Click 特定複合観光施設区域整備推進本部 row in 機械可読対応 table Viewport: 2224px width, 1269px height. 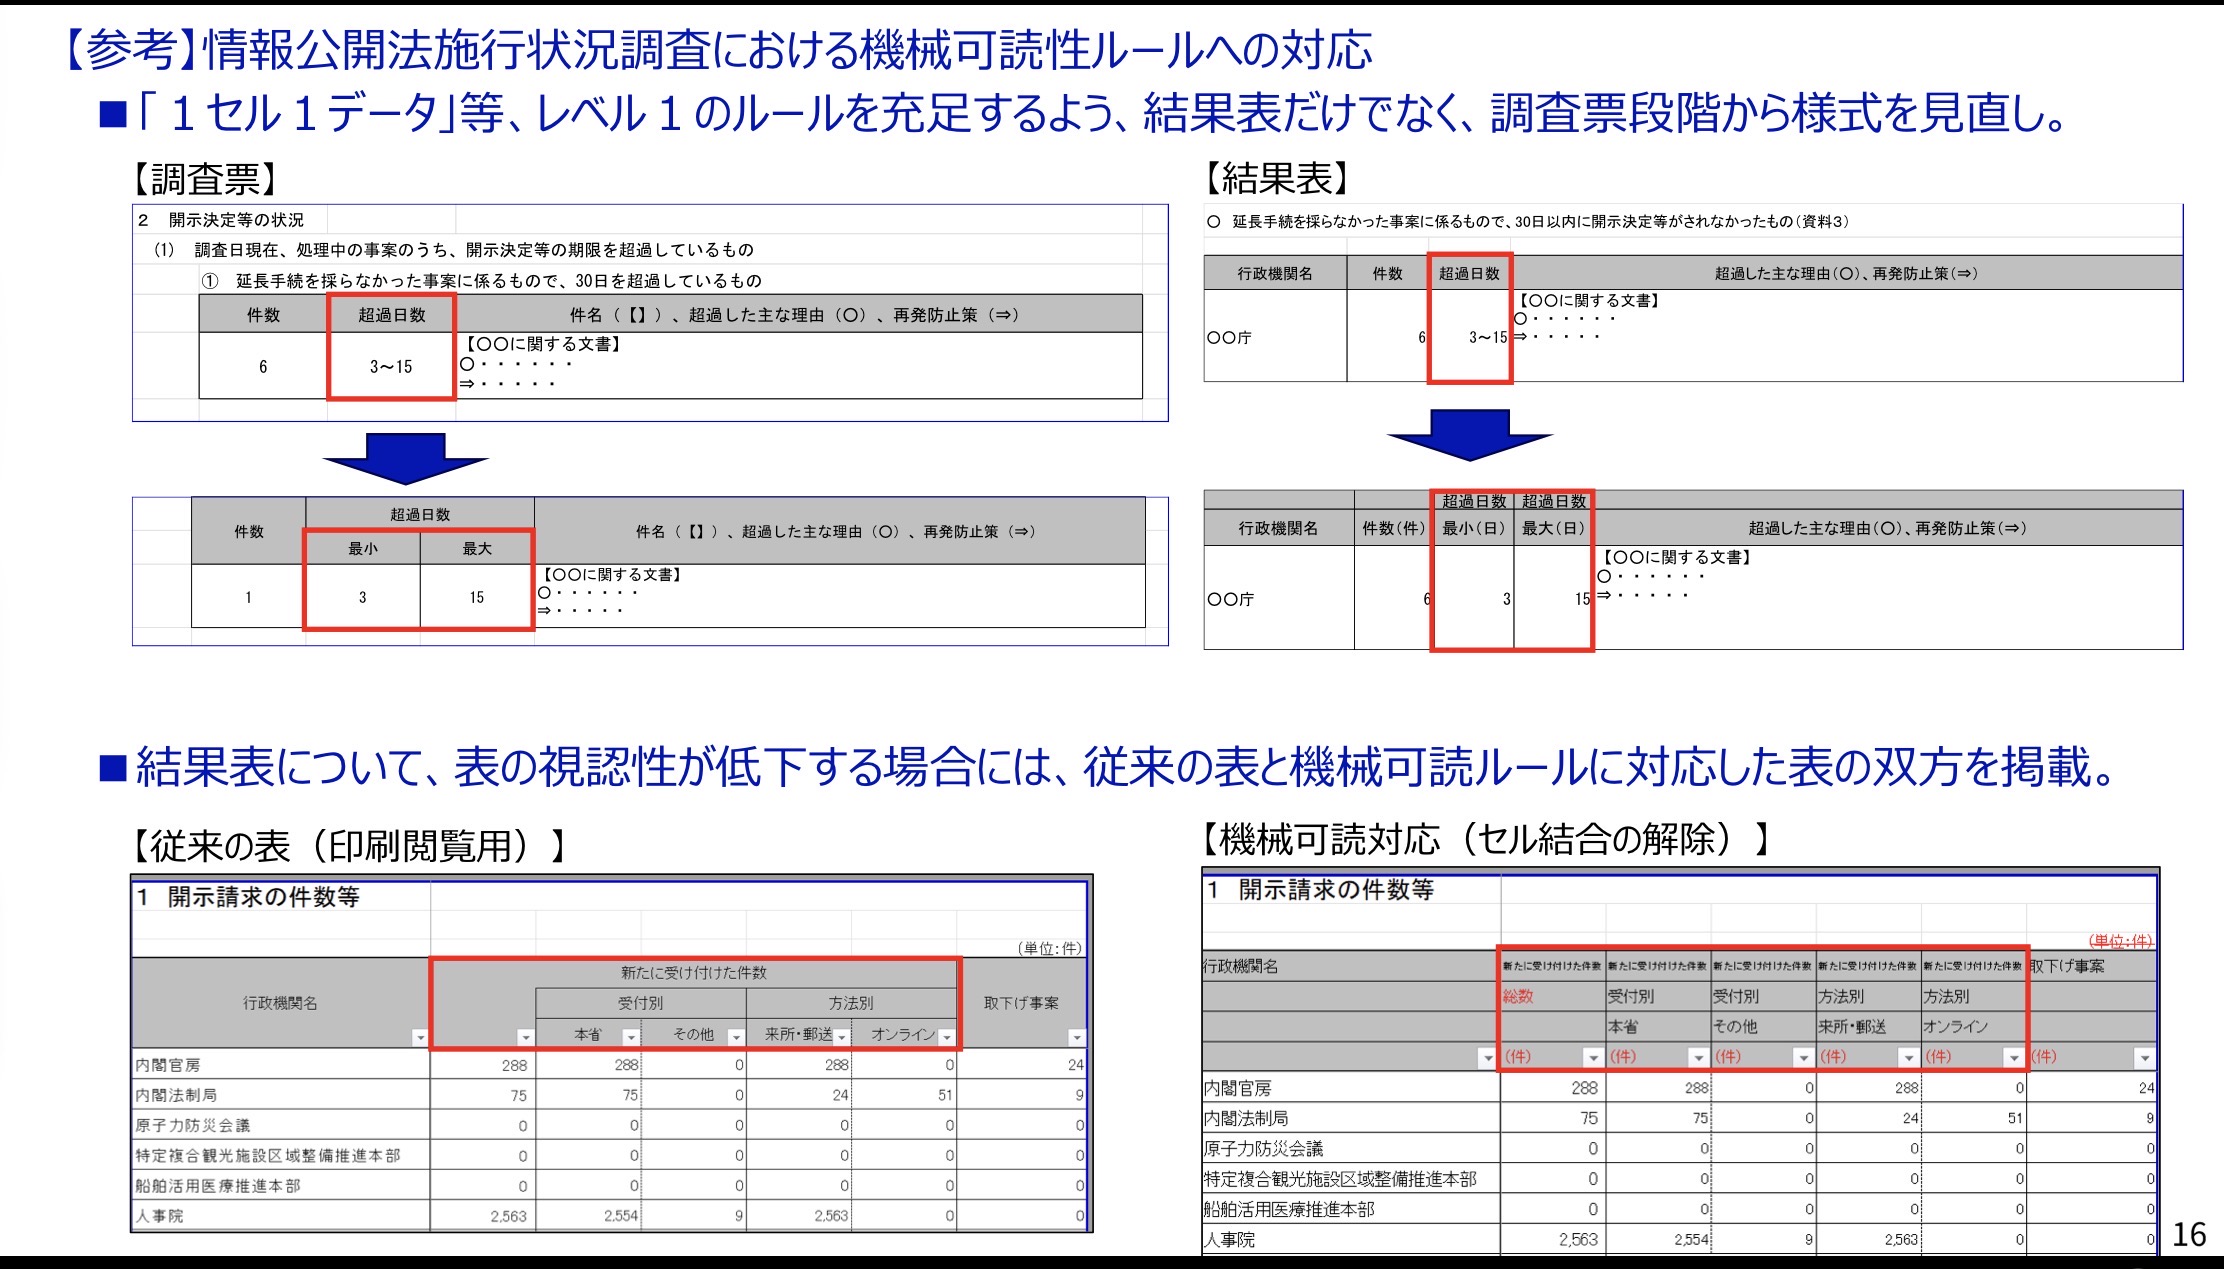(1679, 1179)
